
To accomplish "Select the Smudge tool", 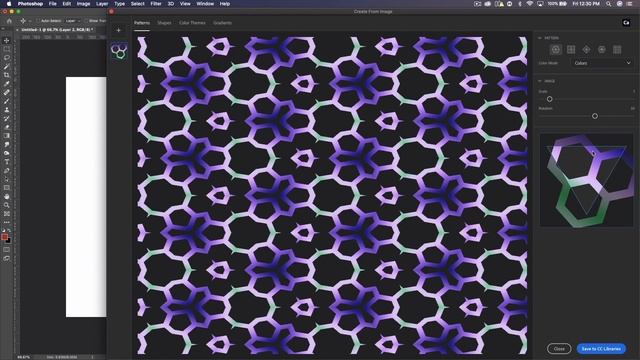I will (x=7, y=144).
